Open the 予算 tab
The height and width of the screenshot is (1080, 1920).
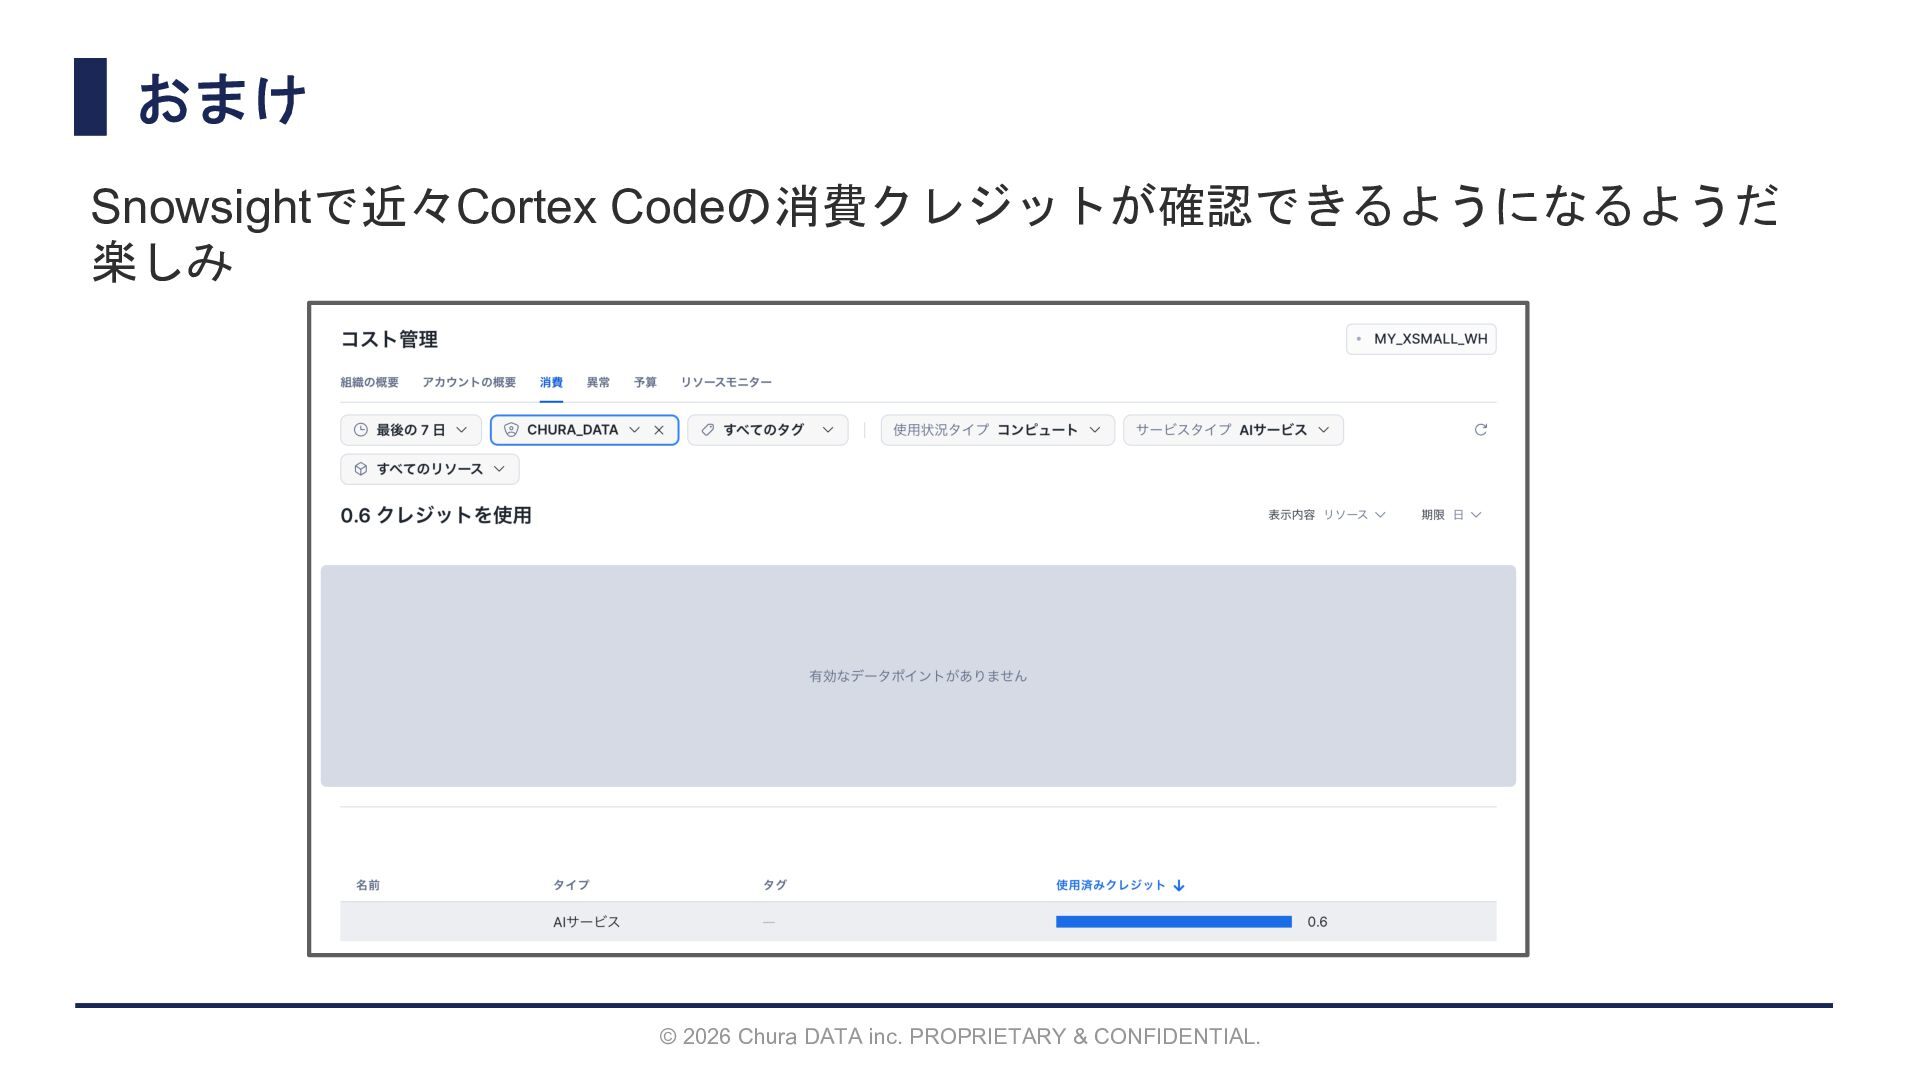pos(645,382)
